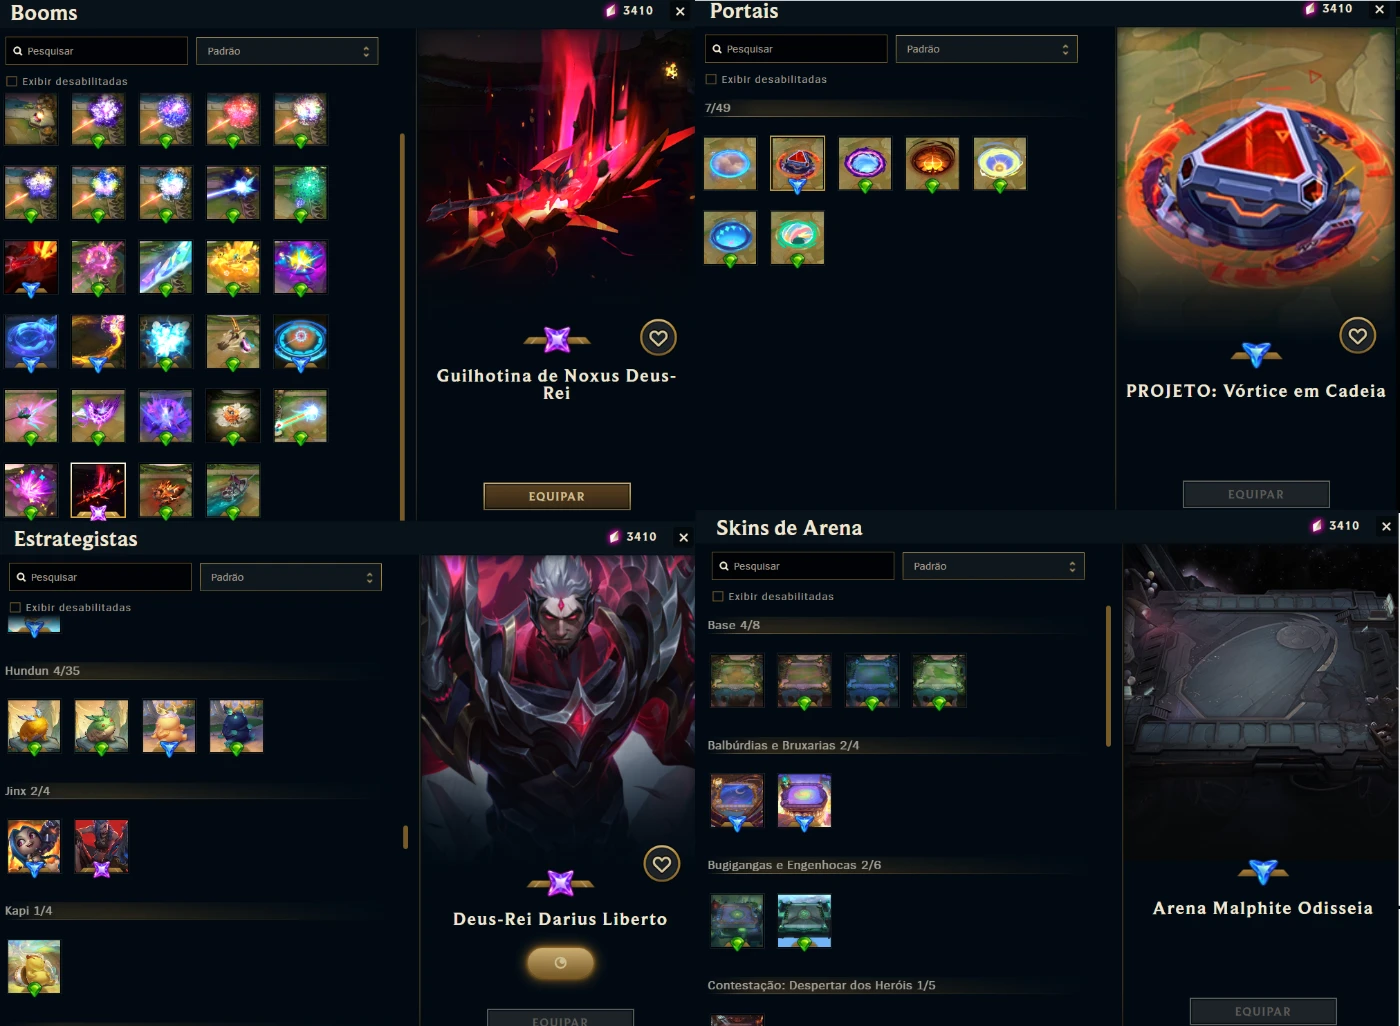The width and height of the screenshot is (1400, 1026).
Task: Select first arena under Balbúrdias e Bruxarias
Action: click(x=737, y=800)
